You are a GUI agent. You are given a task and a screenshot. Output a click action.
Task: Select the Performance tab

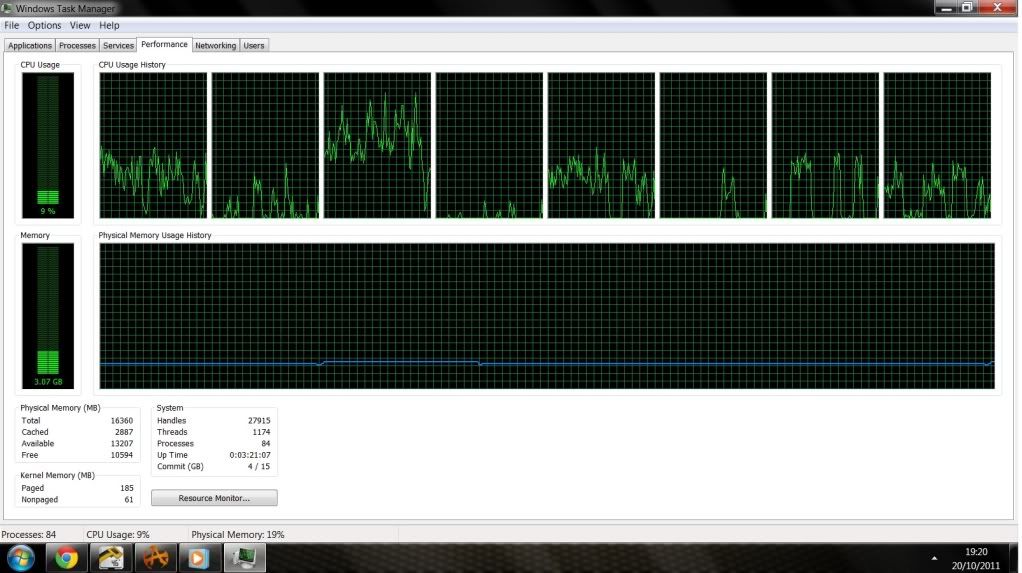tap(164, 44)
